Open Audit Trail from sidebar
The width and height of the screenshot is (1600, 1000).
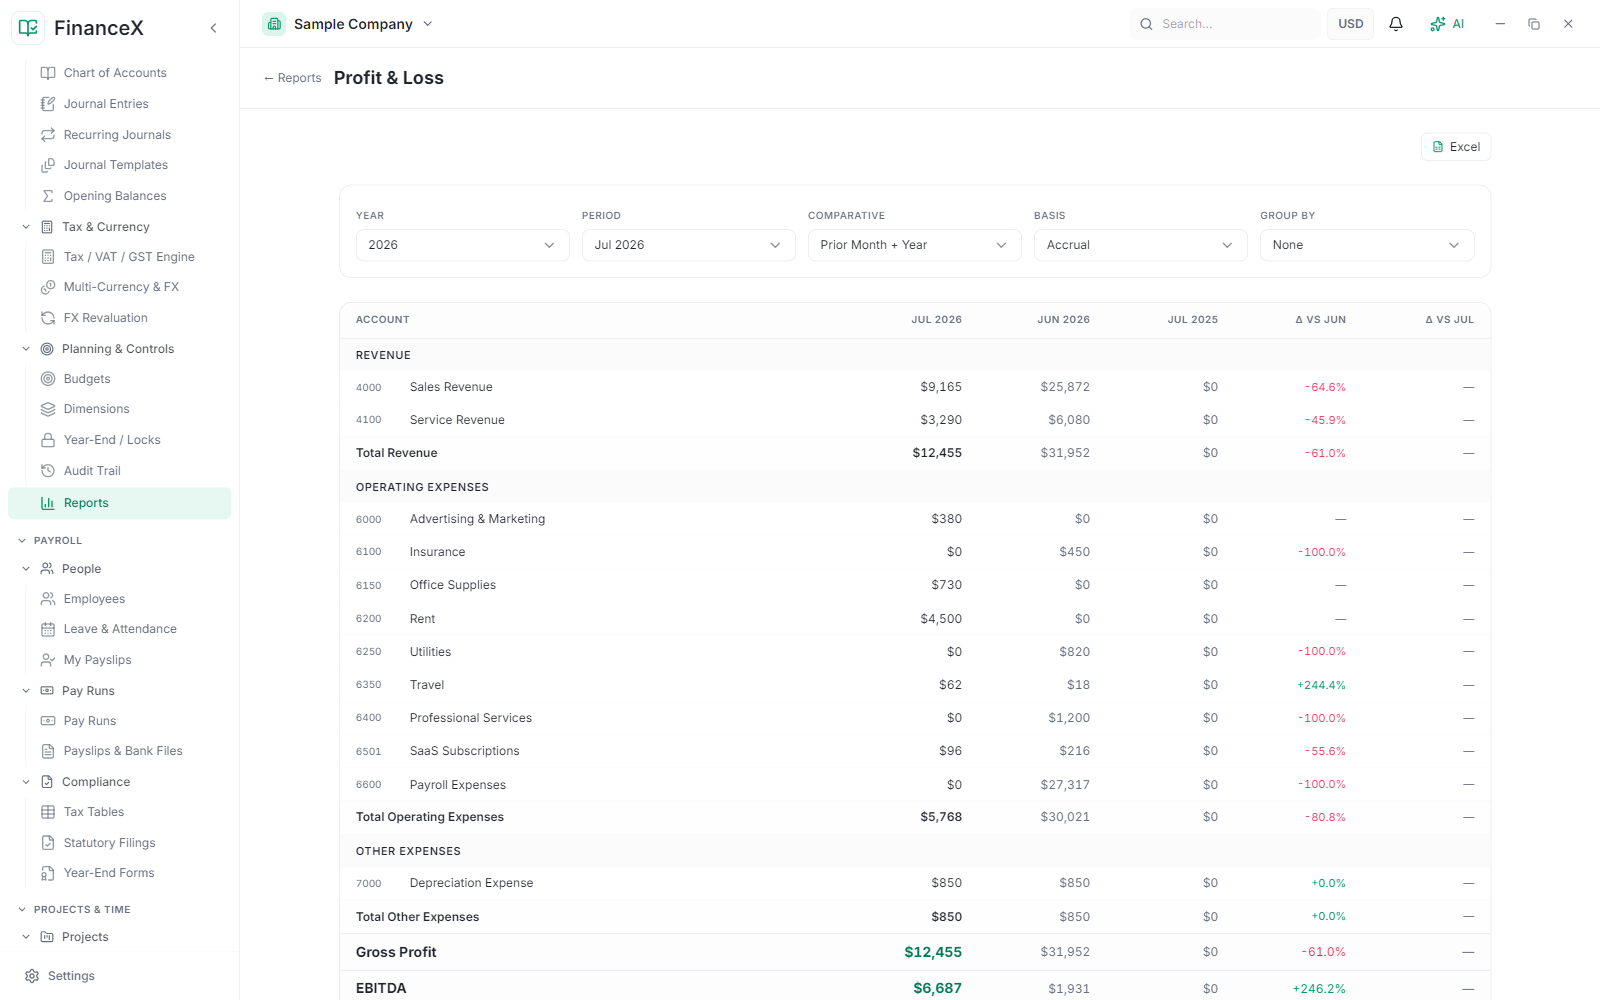[x=92, y=471]
